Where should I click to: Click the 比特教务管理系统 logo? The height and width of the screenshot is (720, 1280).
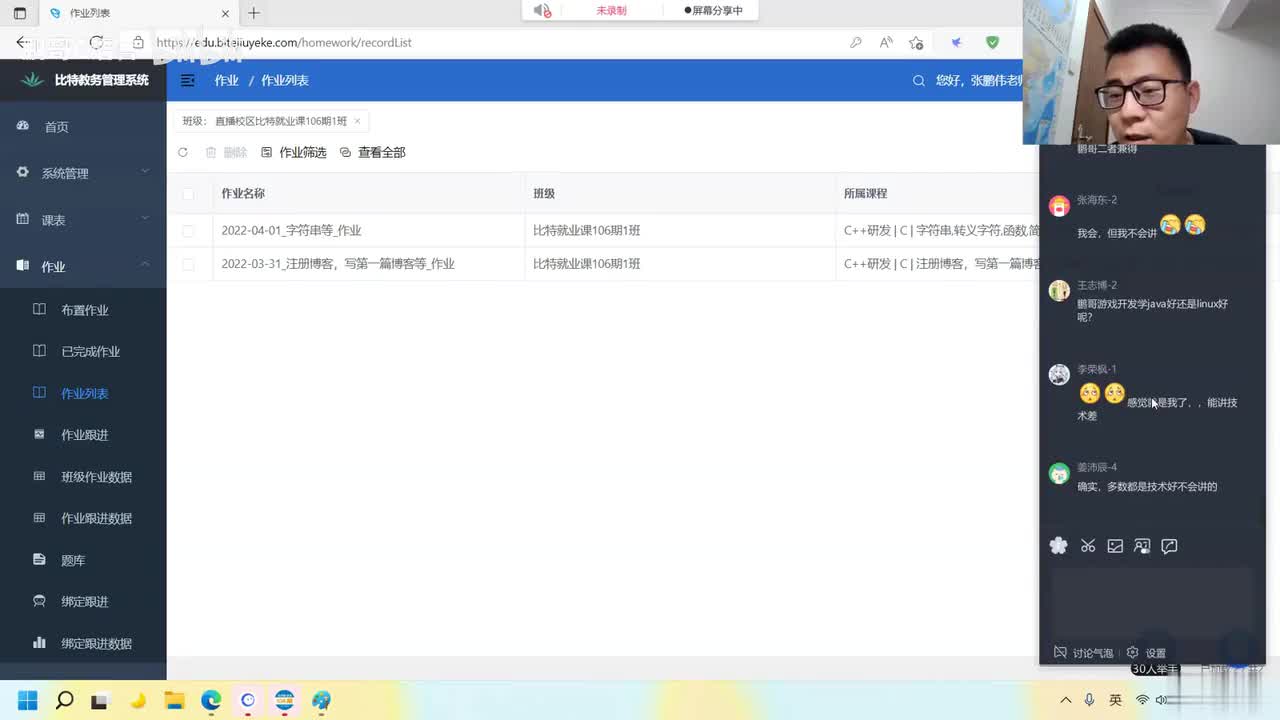(x=84, y=80)
